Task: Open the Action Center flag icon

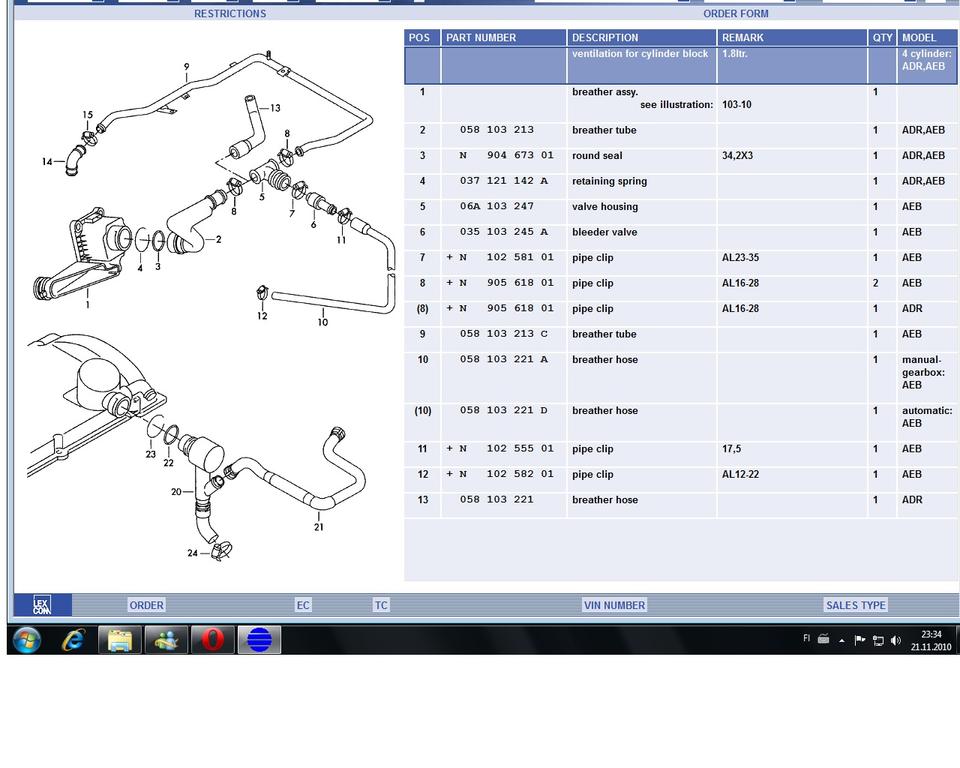Action: pyautogui.click(x=859, y=640)
